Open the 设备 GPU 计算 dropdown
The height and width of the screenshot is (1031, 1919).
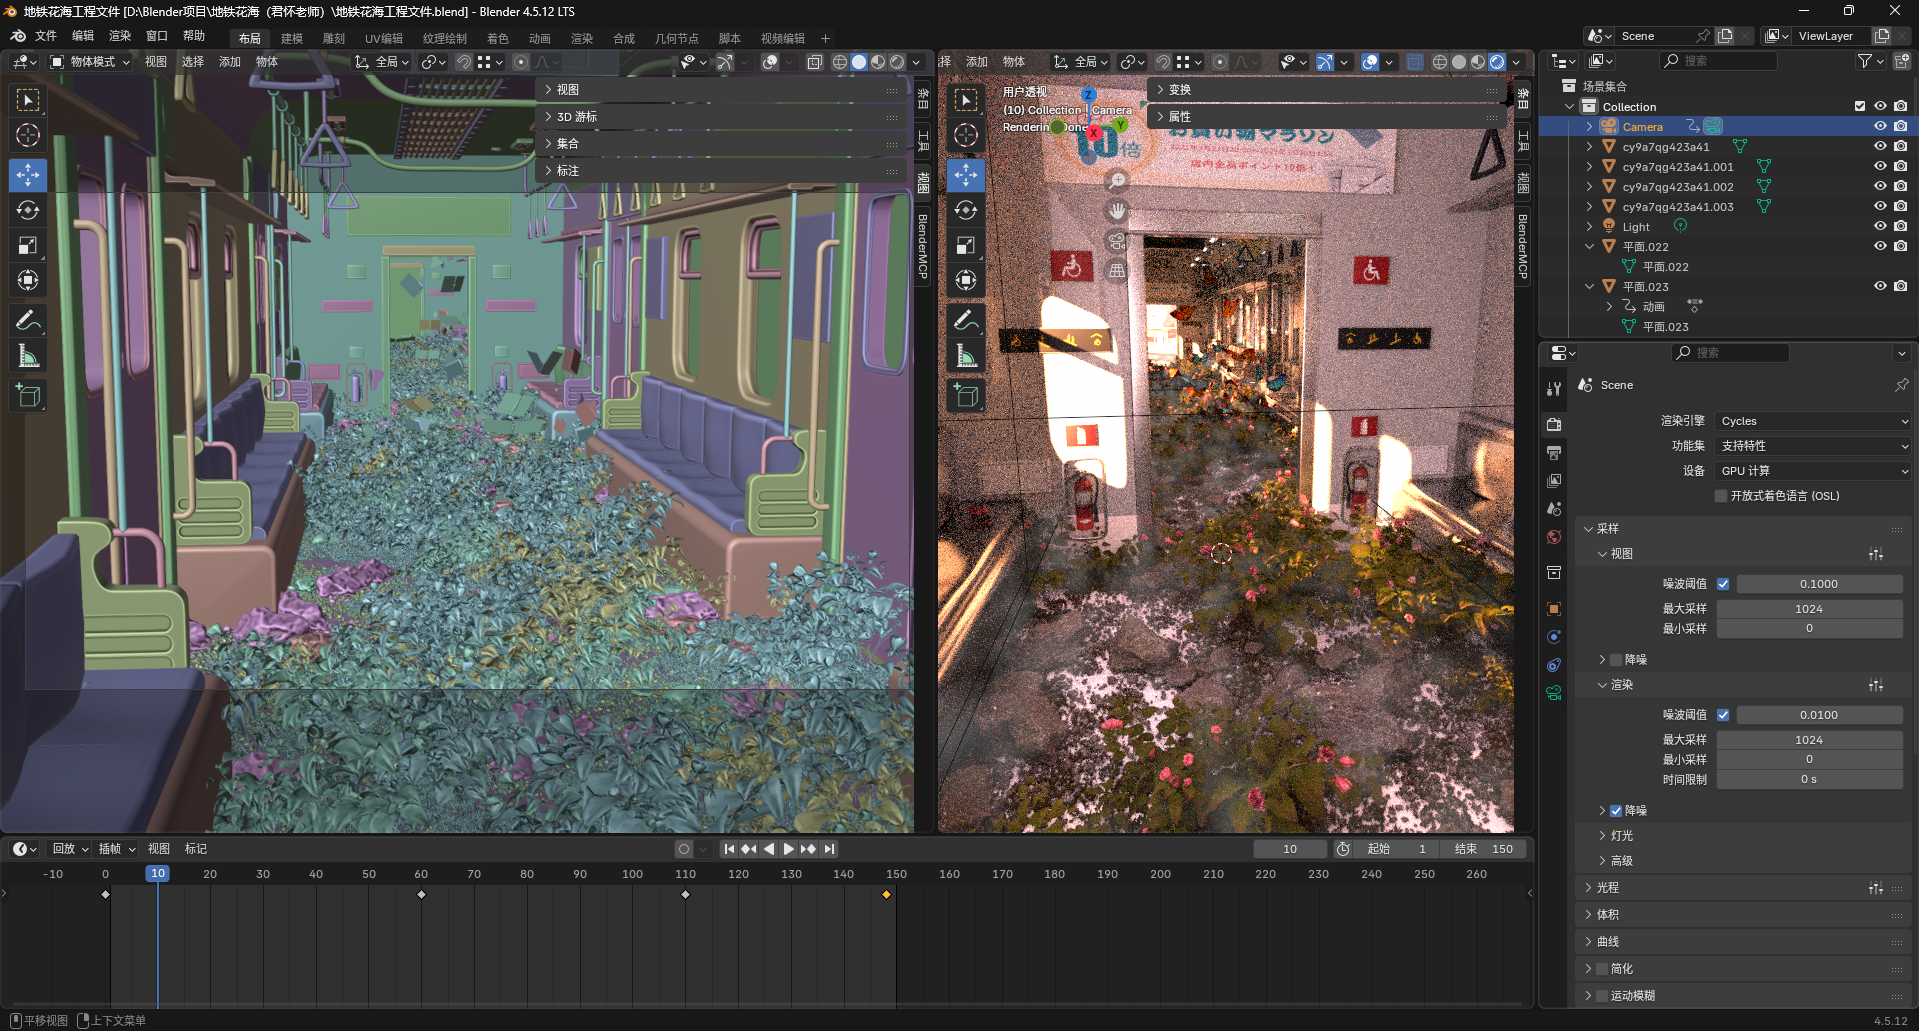(x=1813, y=471)
